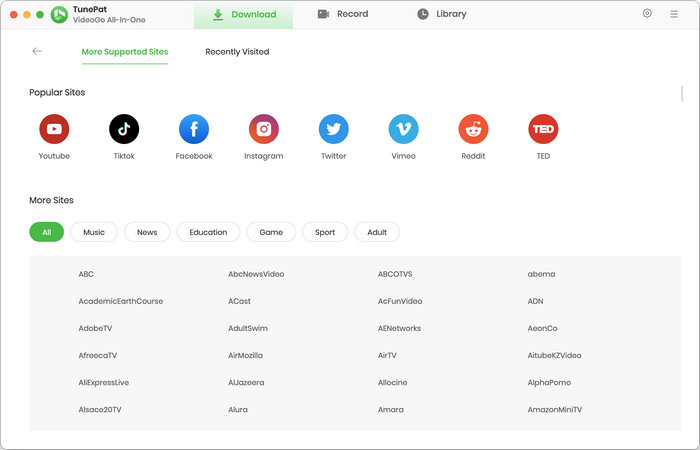Image resolution: width=700 pixels, height=450 pixels.
Task: Open the AirMozilla site entry
Action: 246,355
